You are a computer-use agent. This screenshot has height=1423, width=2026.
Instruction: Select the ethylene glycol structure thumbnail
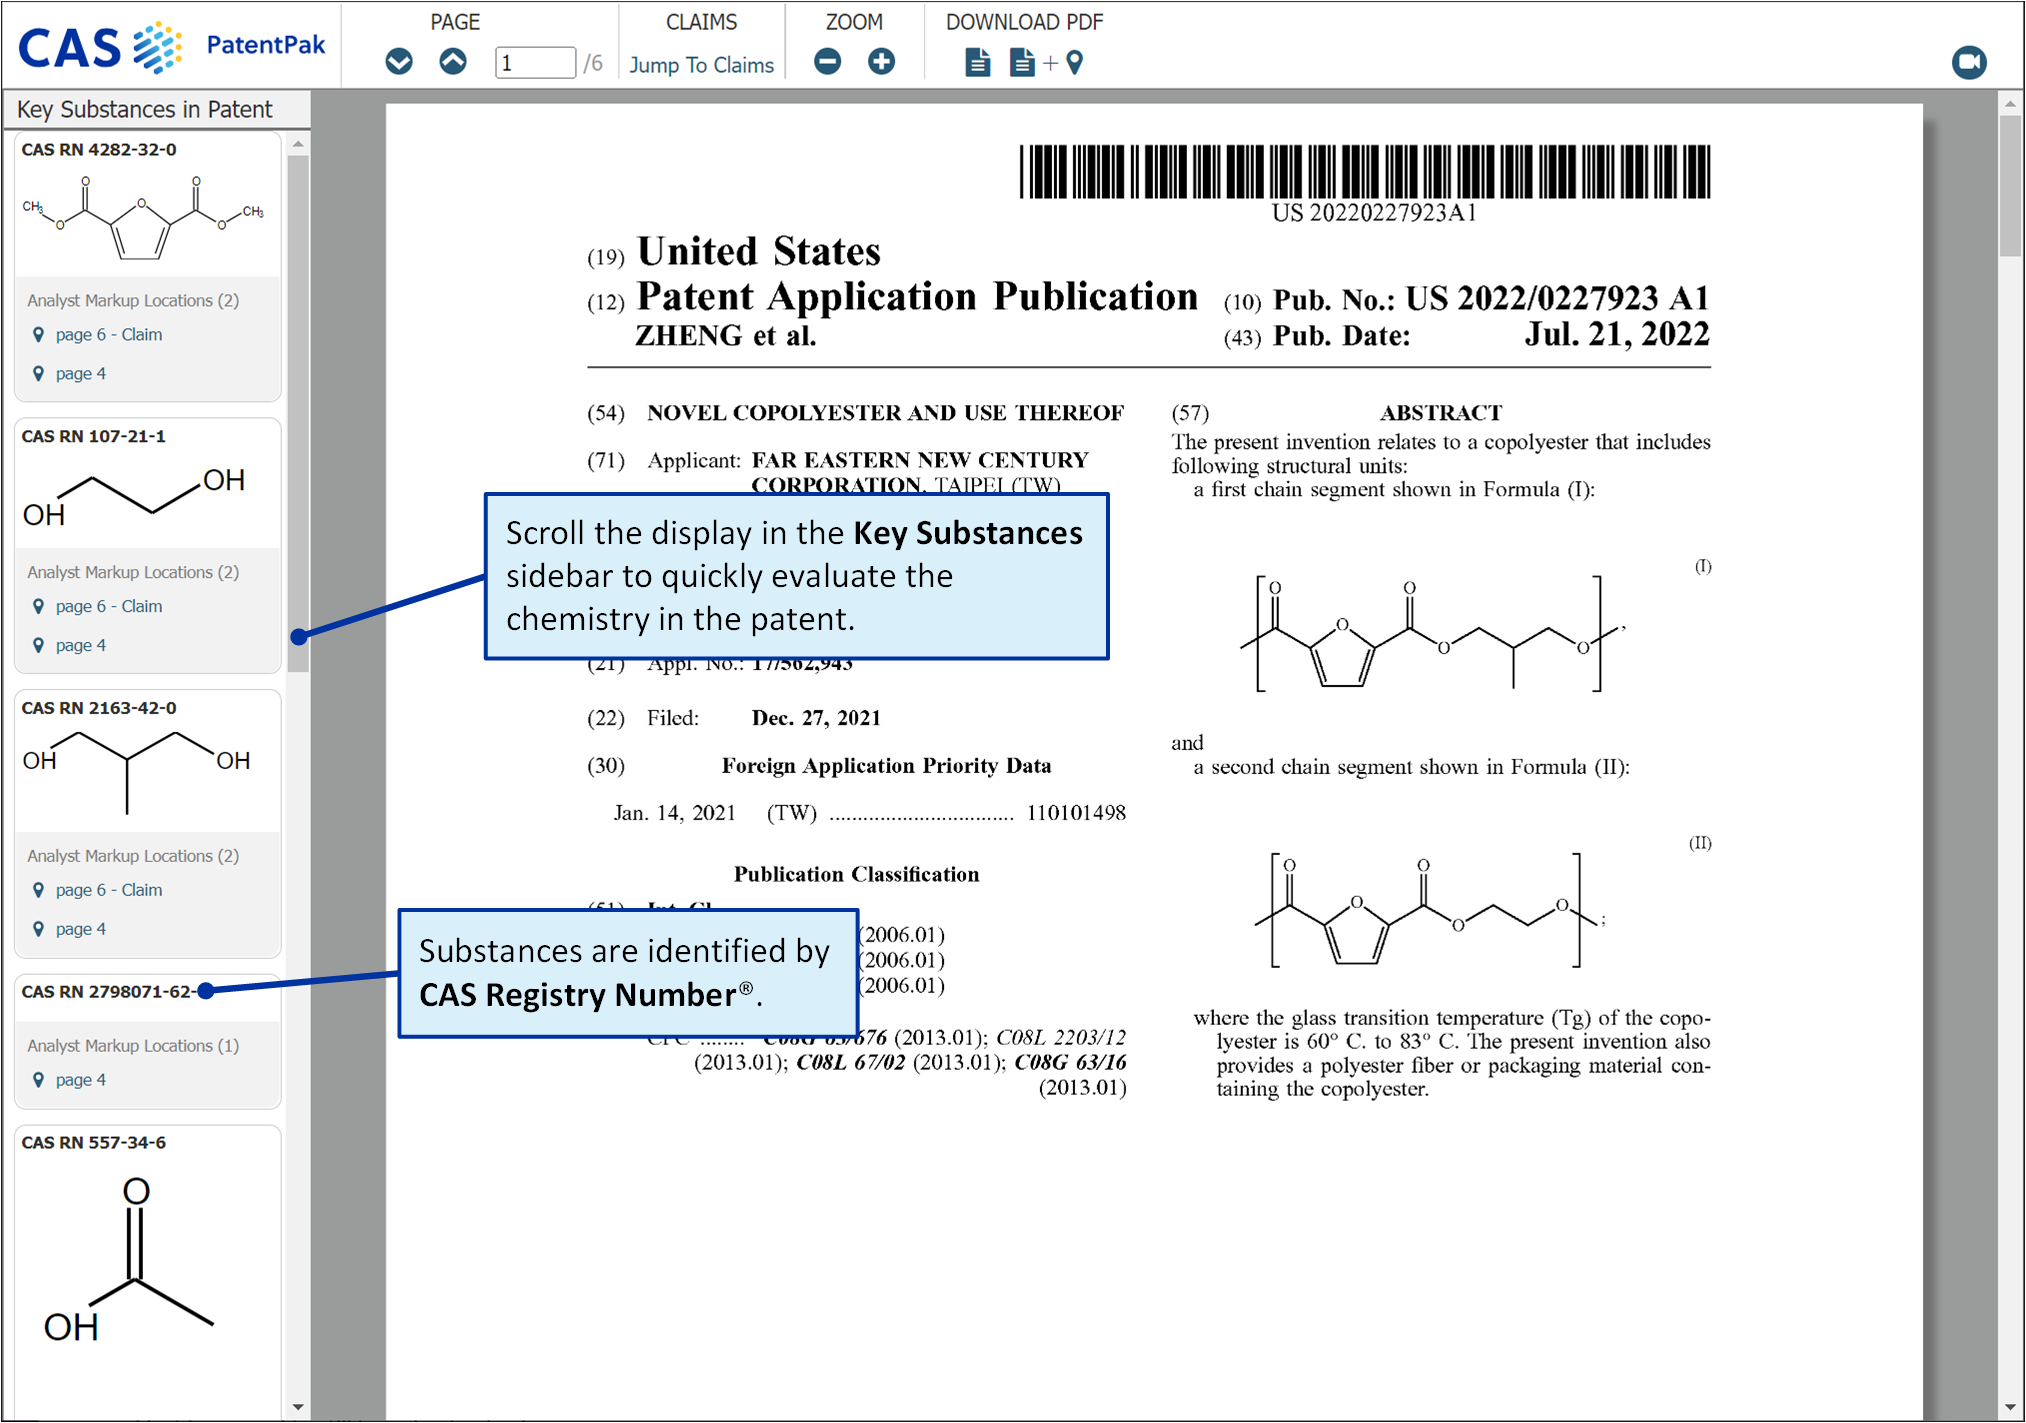[135, 496]
